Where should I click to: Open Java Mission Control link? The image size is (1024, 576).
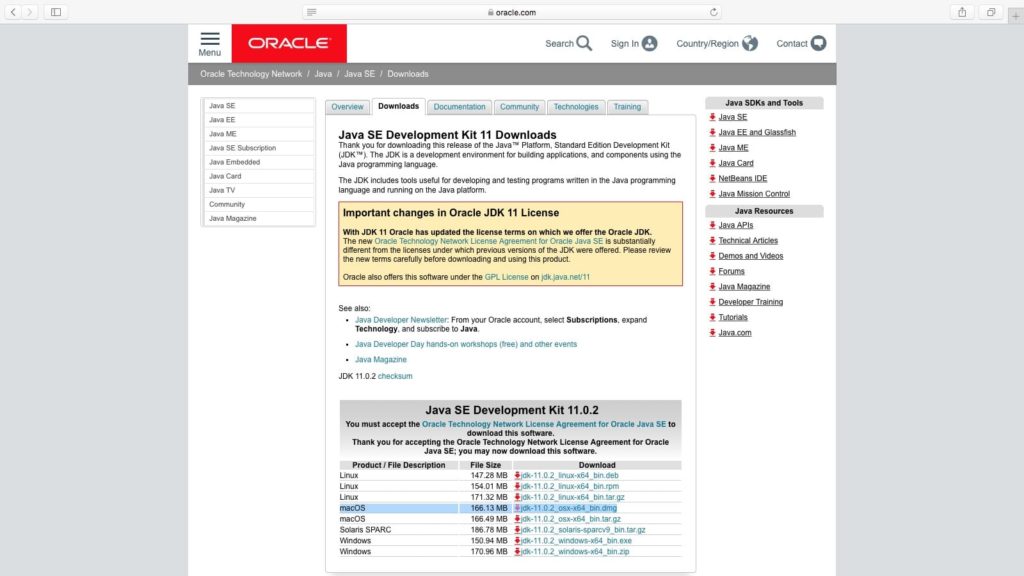754,194
